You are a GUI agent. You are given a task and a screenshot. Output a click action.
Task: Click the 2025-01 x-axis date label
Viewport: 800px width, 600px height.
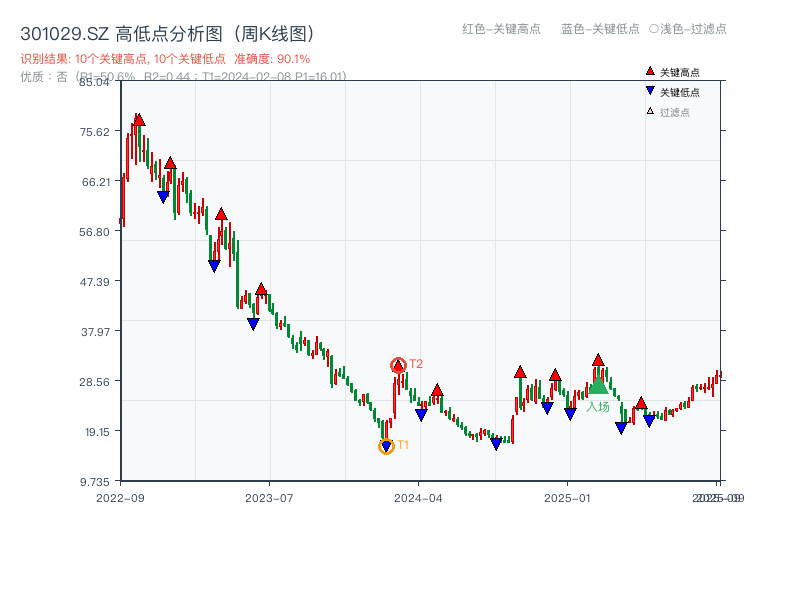(x=567, y=498)
